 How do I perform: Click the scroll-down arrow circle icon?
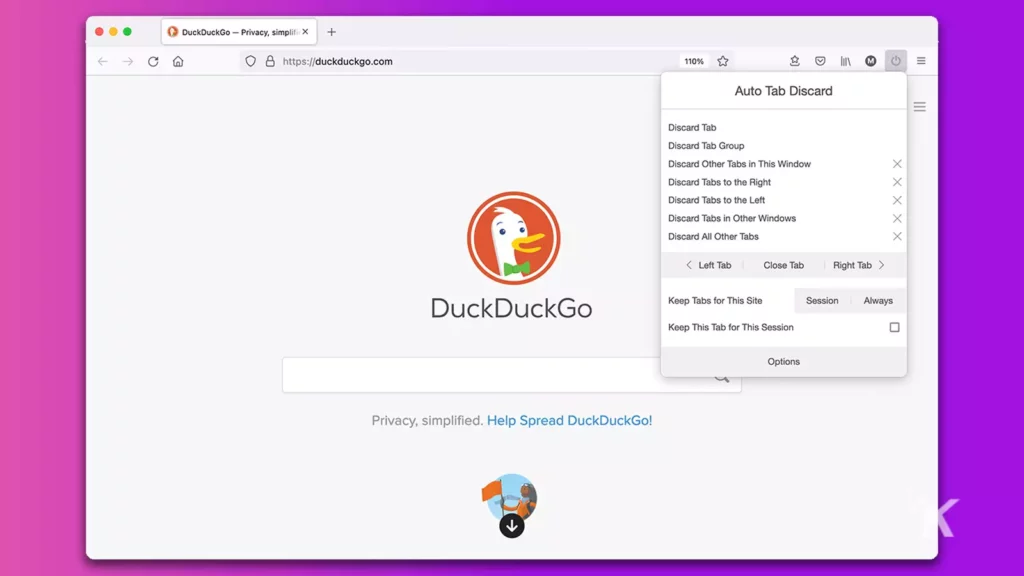(x=512, y=526)
